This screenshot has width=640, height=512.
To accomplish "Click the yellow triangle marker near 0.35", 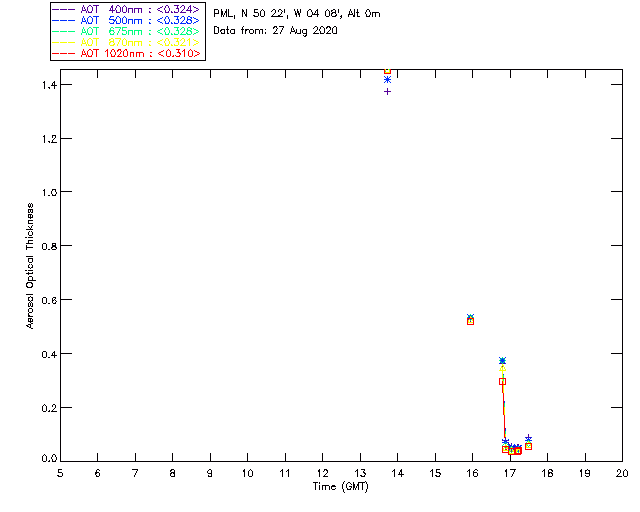I will click(x=502, y=368).
